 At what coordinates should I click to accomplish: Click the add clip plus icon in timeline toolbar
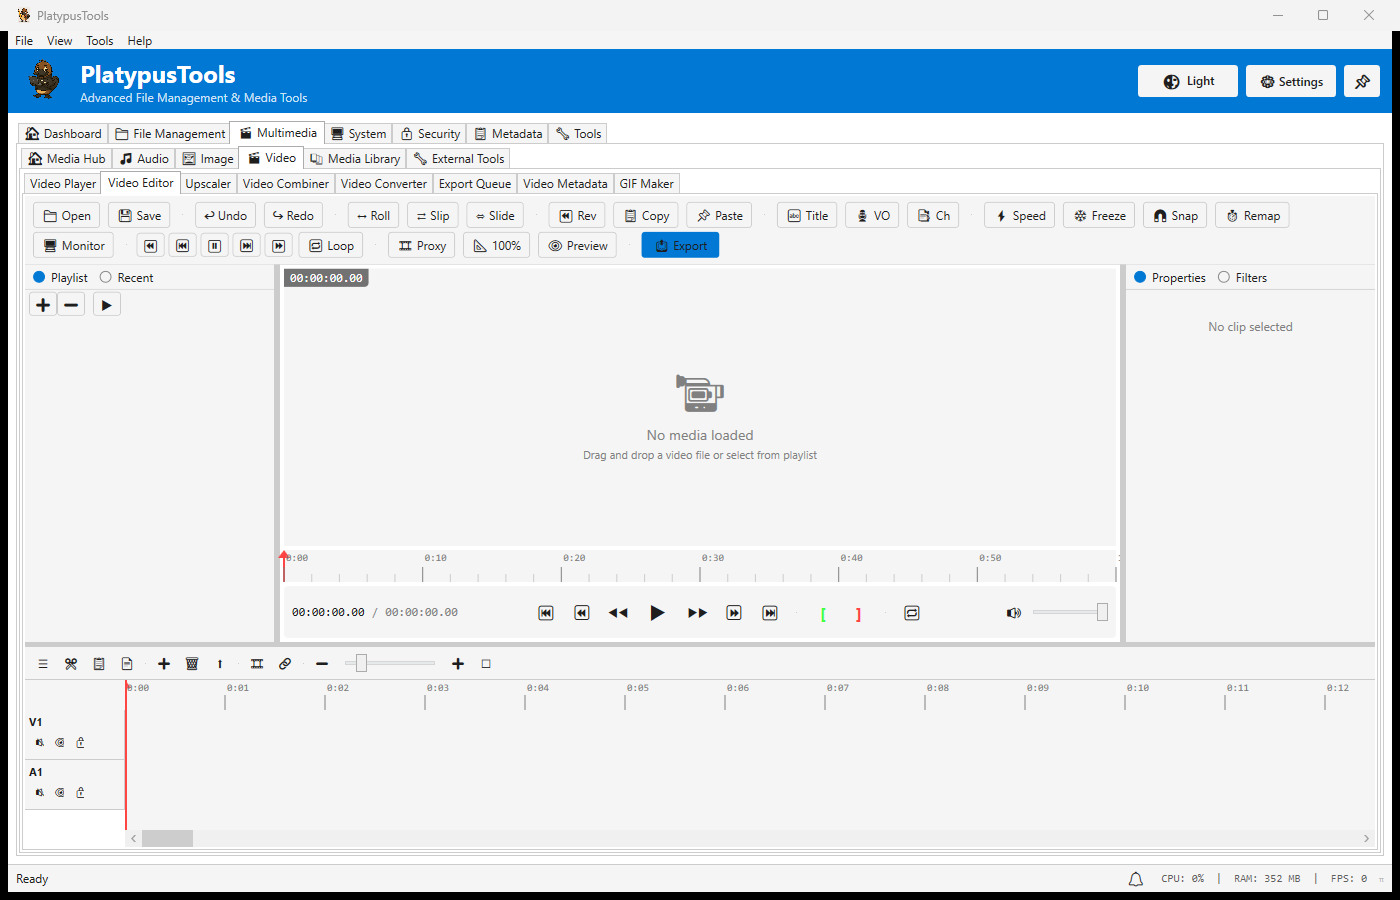point(164,663)
